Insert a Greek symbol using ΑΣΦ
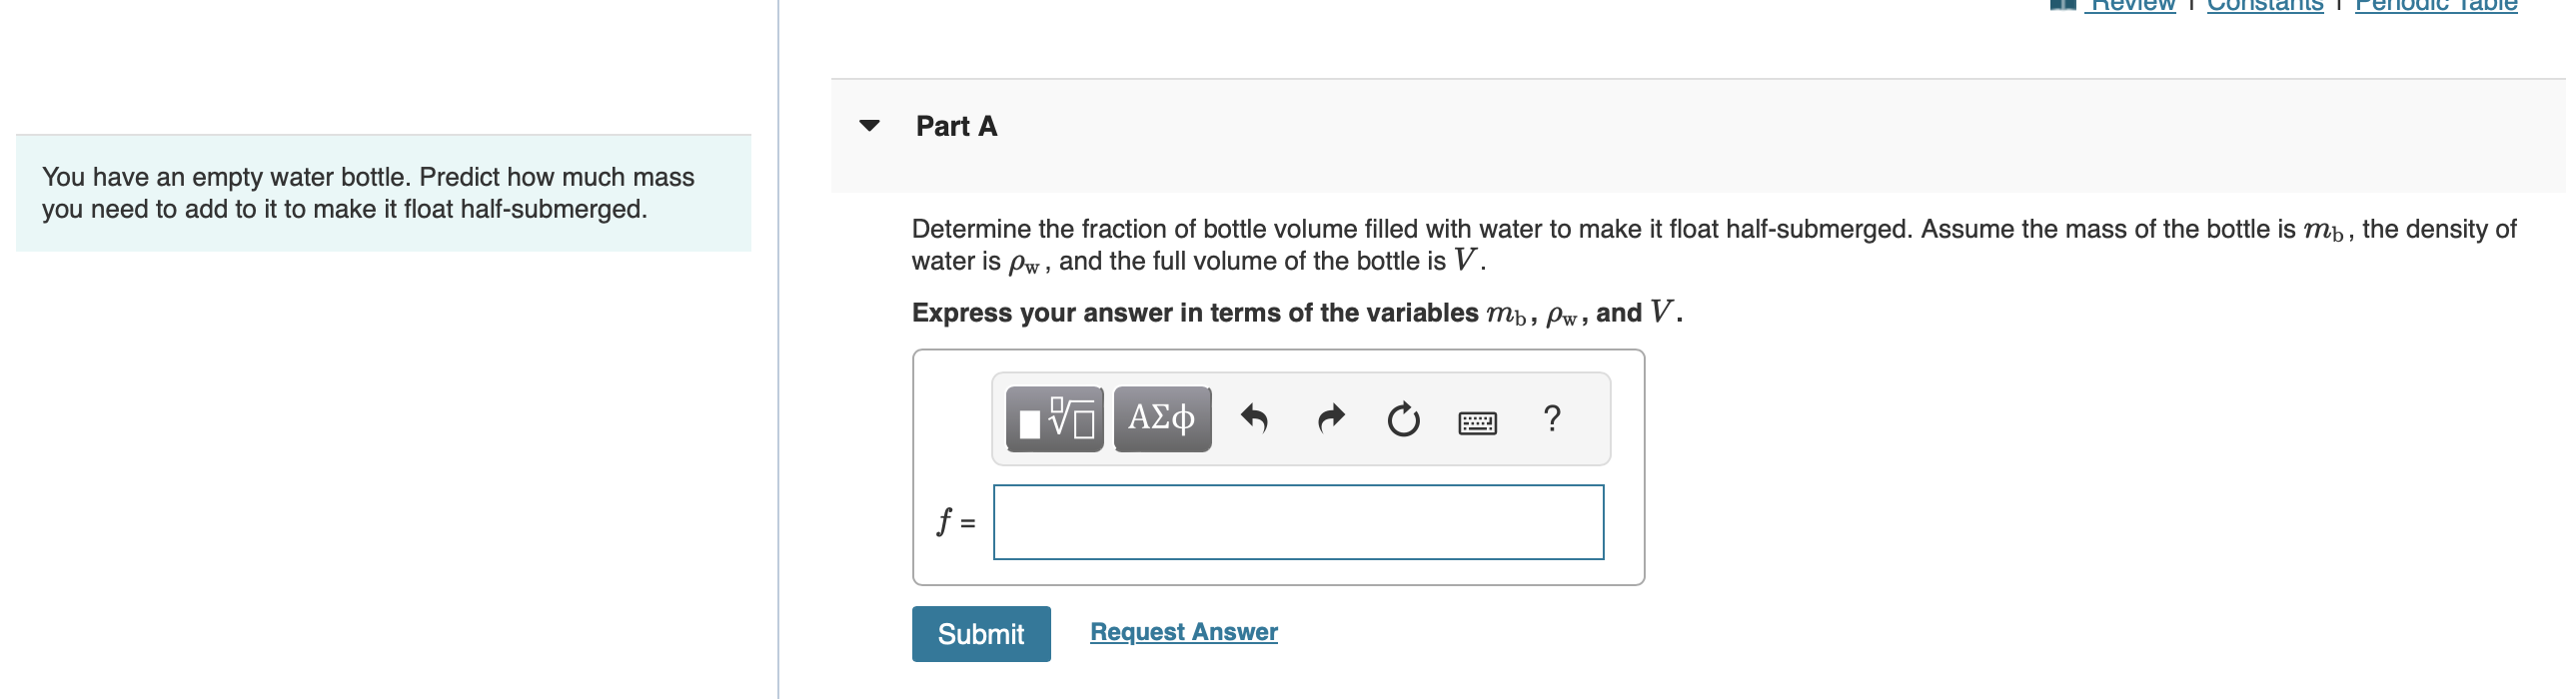The width and height of the screenshot is (2576, 699). pos(1160,419)
